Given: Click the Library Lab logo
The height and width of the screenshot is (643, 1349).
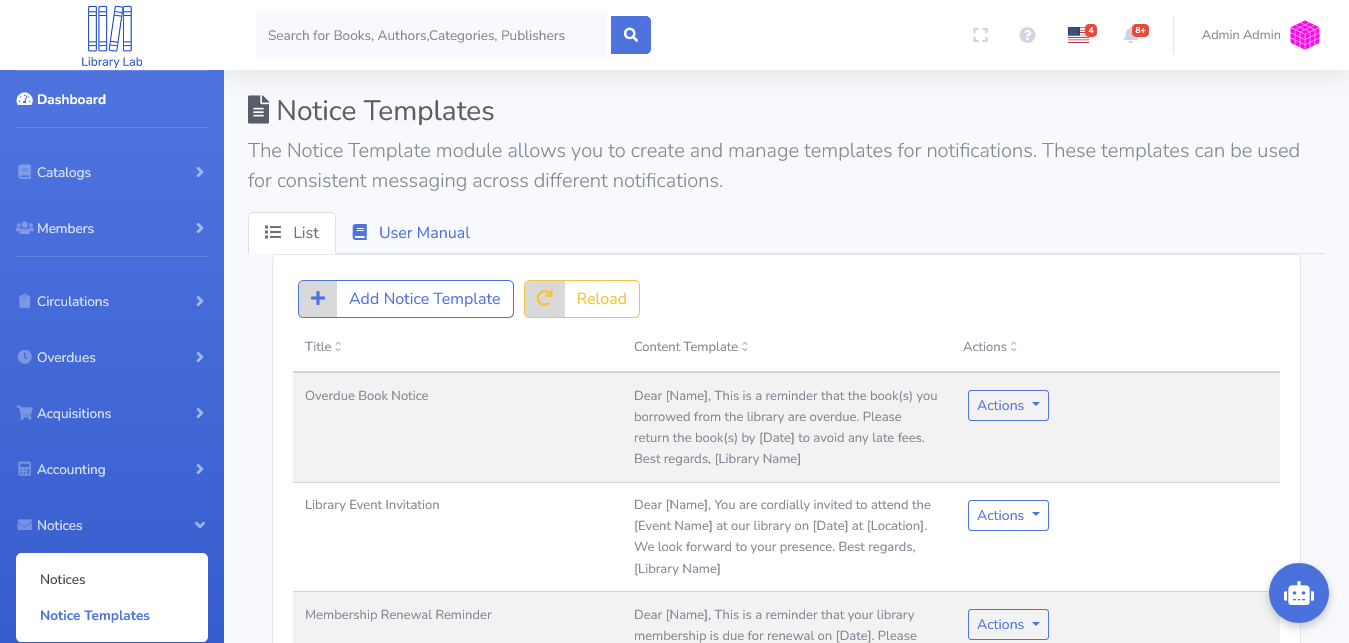Looking at the screenshot, I should point(111,35).
